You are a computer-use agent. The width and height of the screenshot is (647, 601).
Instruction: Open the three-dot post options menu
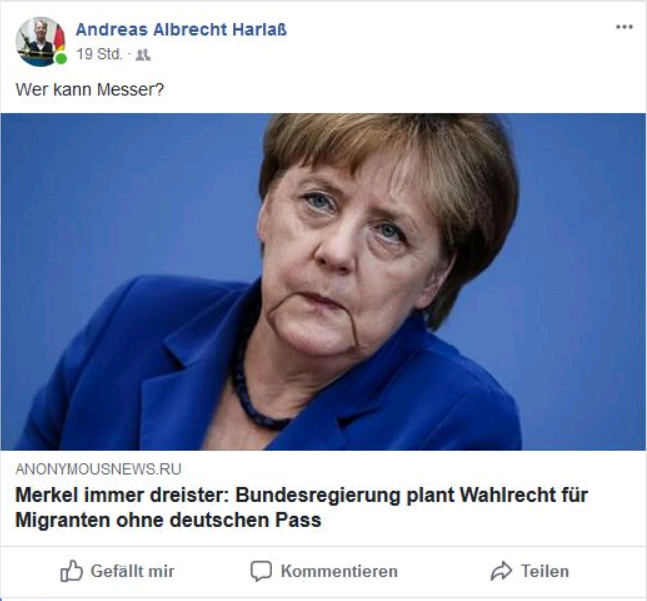[624, 27]
